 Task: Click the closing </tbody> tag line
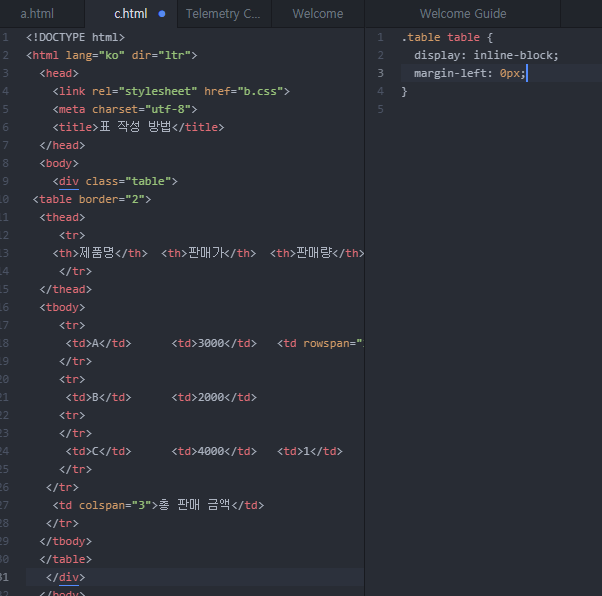point(66,541)
